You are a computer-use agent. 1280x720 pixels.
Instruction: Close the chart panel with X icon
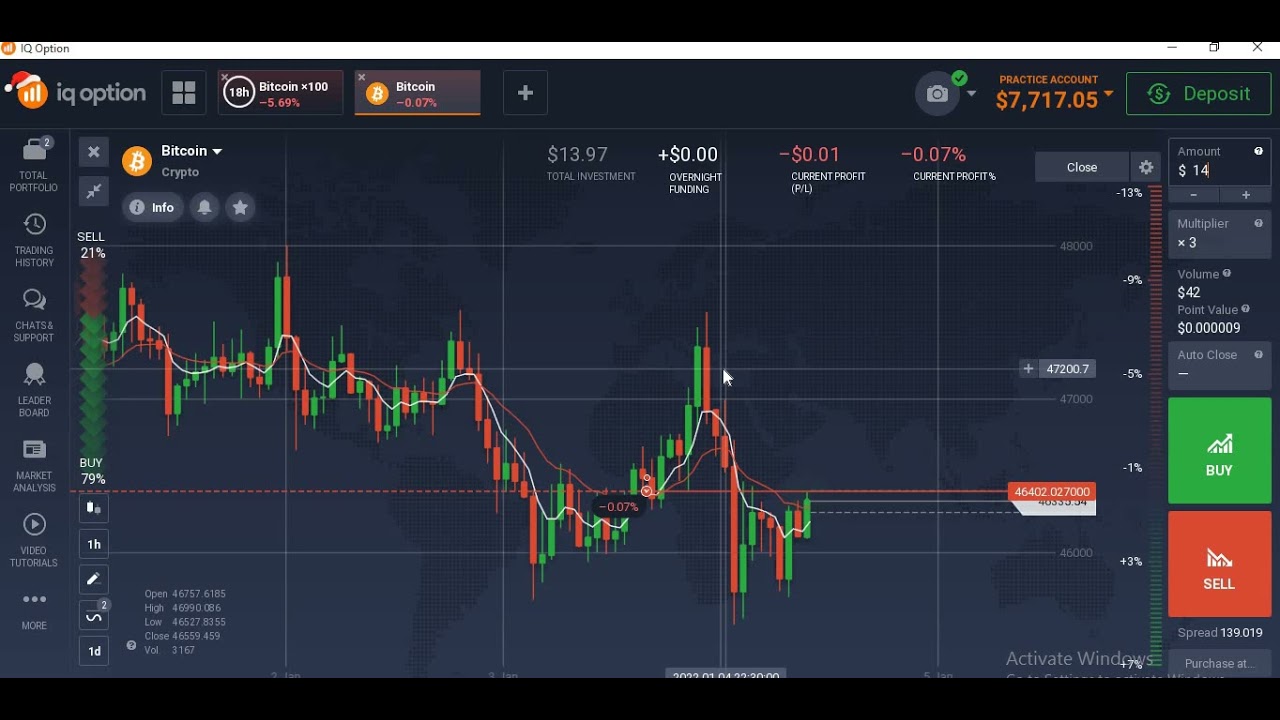(94, 152)
